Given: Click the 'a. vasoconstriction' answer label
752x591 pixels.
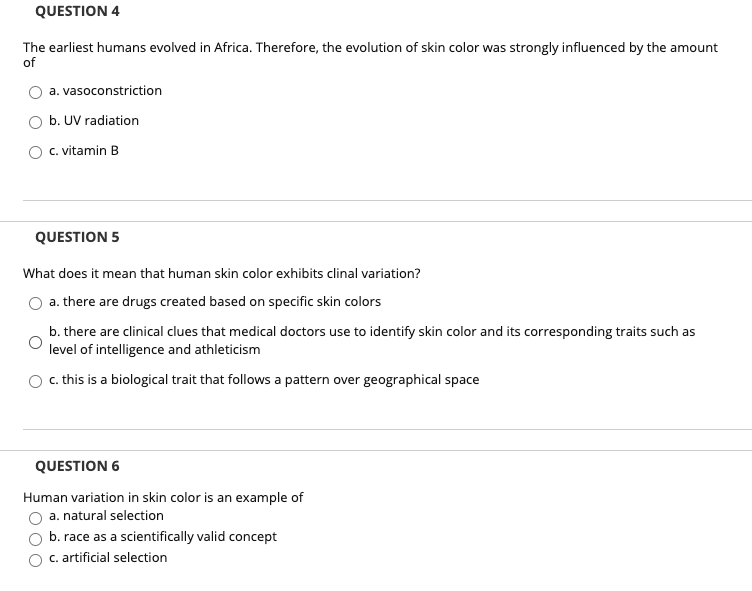Looking at the screenshot, I should pyautogui.click(x=106, y=91).
